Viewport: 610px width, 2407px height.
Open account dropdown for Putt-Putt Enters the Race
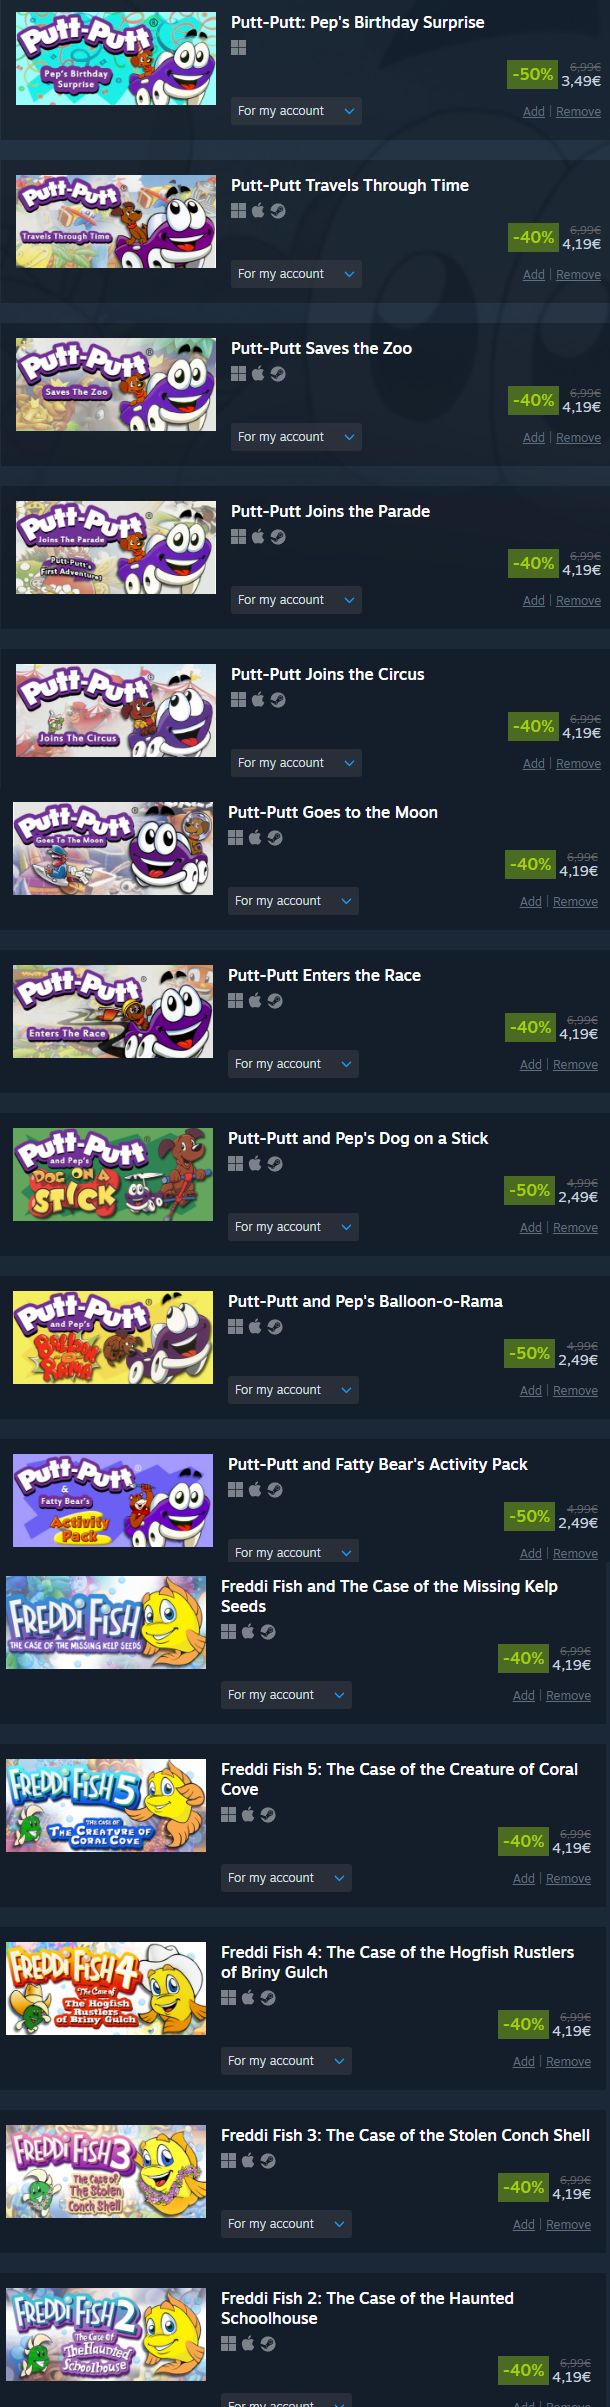[293, 1064]
